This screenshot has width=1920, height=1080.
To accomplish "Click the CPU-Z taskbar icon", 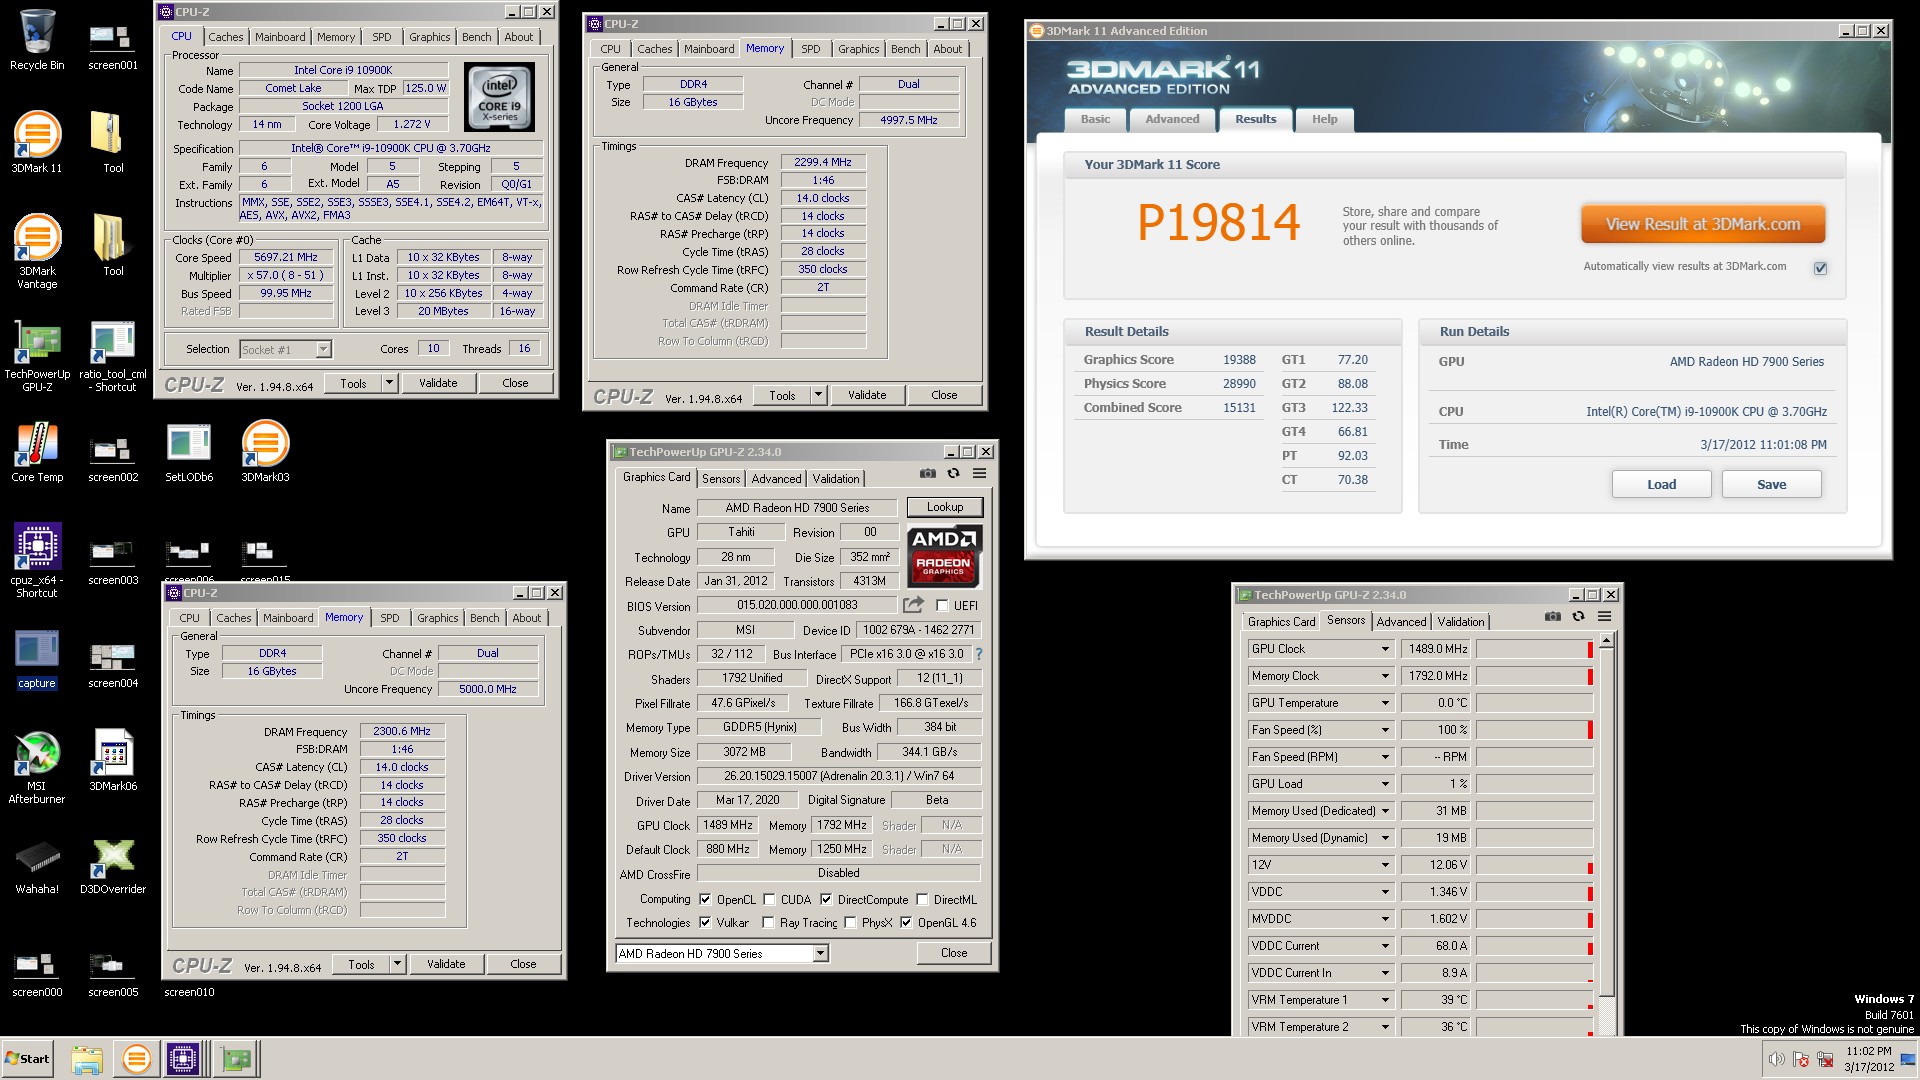I will 183,1058.
